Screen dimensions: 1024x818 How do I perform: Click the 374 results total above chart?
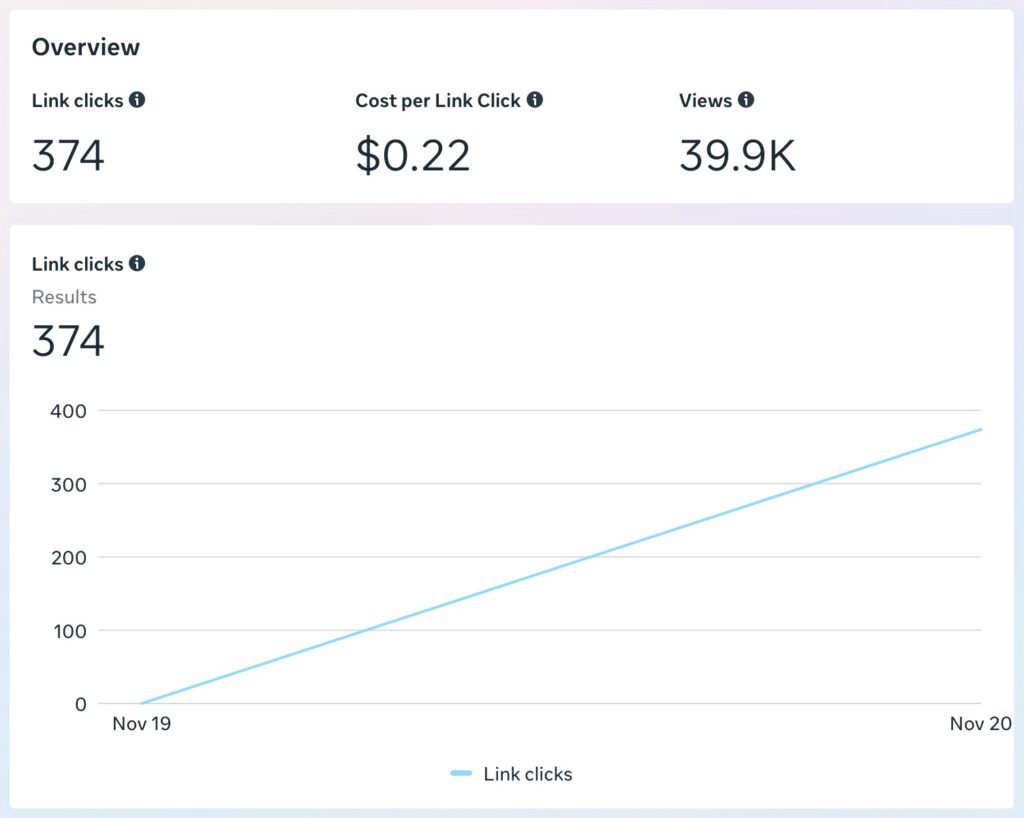pyautogui.click(x=68, y=341)
